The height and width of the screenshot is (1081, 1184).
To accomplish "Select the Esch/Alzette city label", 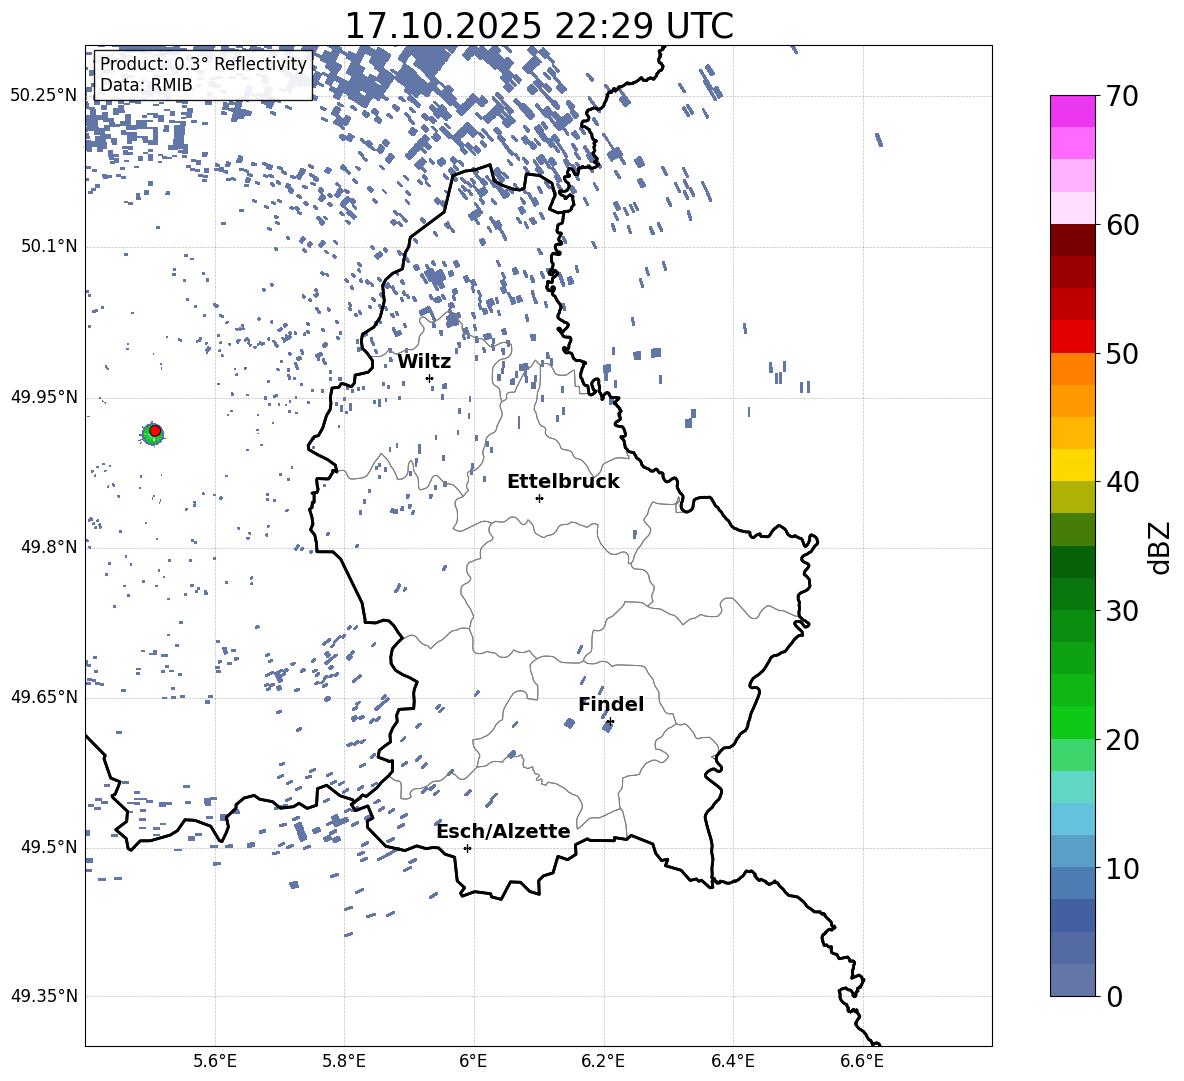I will pos(503,831).
